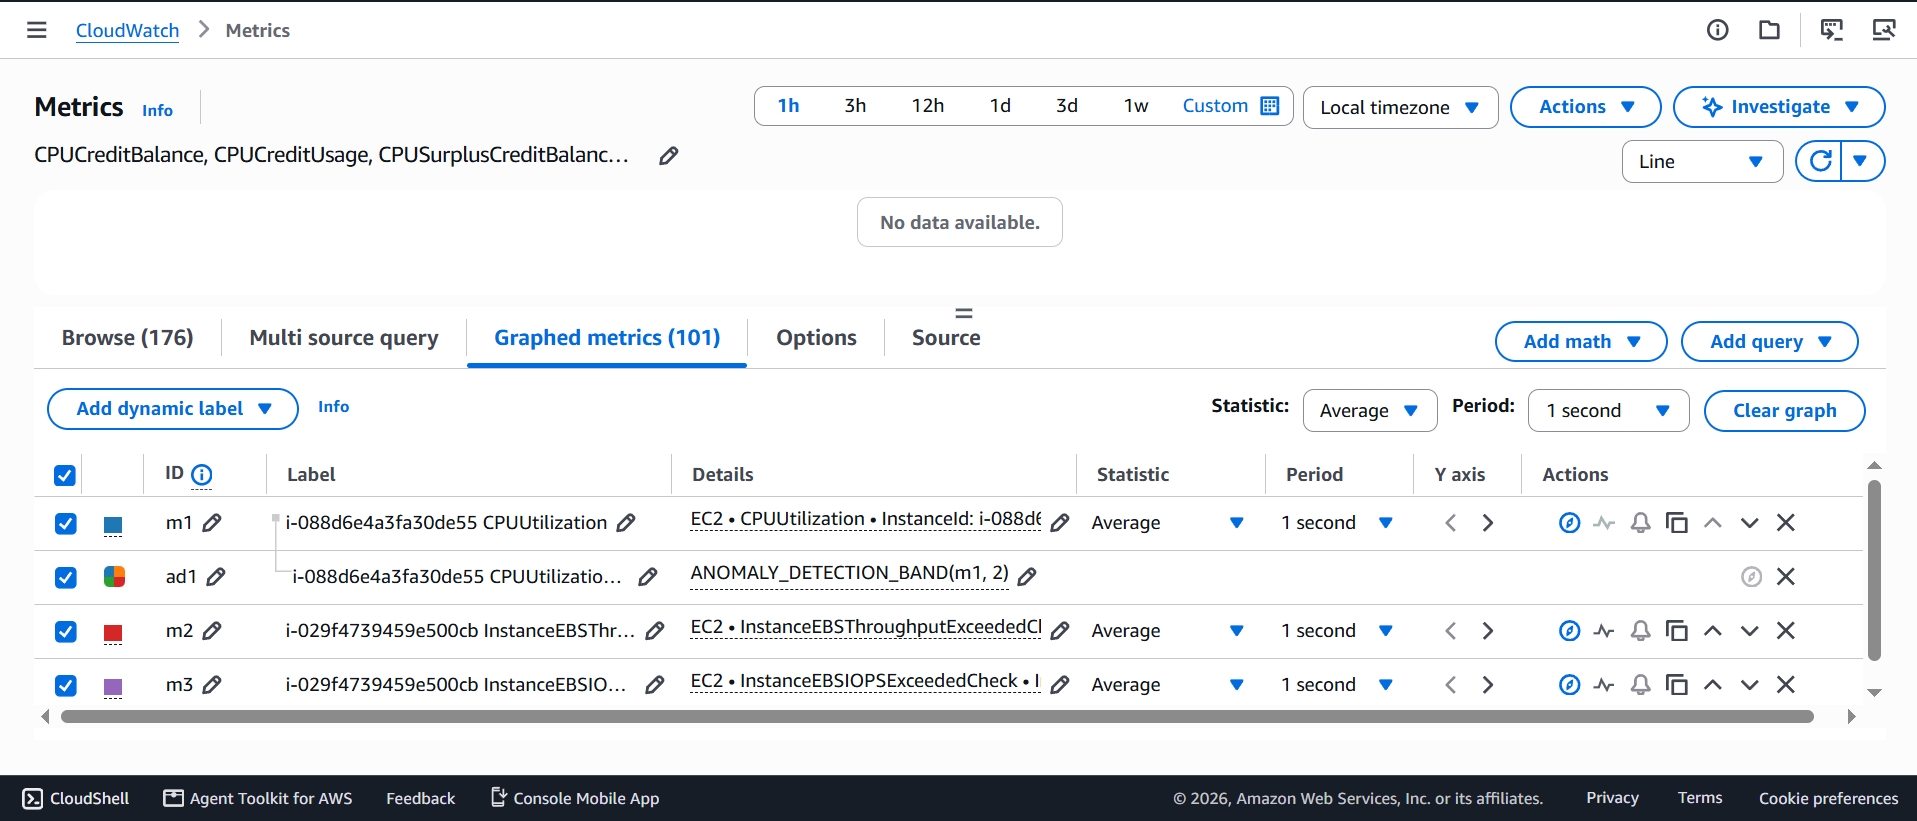Edit the graph title with pencil icon

[x=669, y=155]
